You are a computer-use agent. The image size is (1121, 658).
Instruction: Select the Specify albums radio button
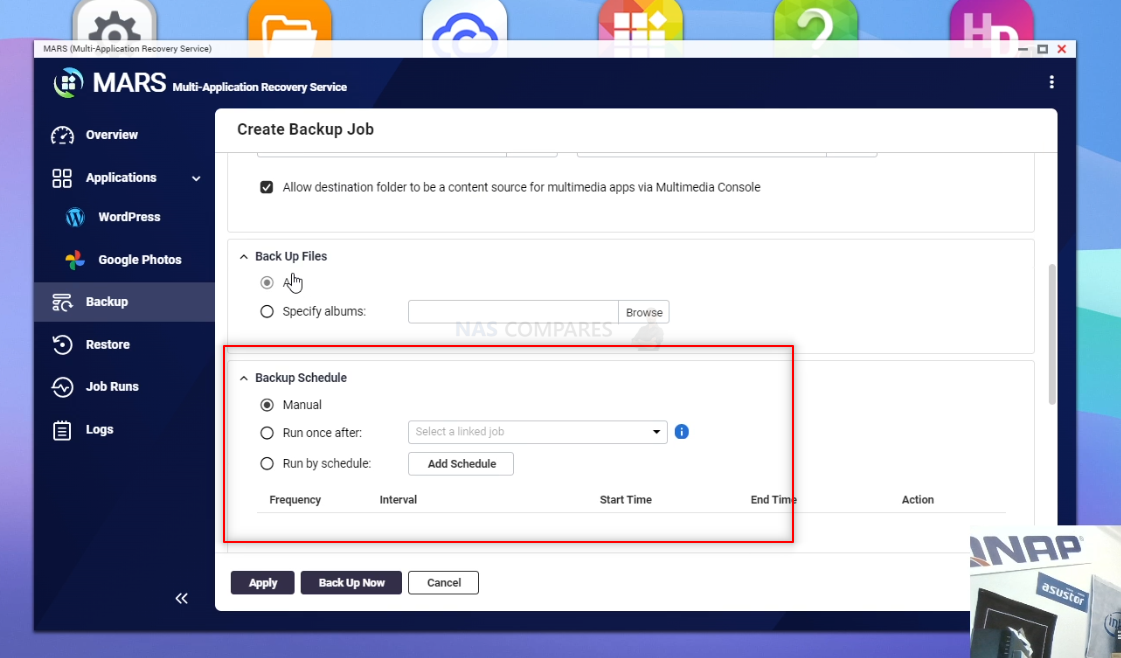click(267, 312)
